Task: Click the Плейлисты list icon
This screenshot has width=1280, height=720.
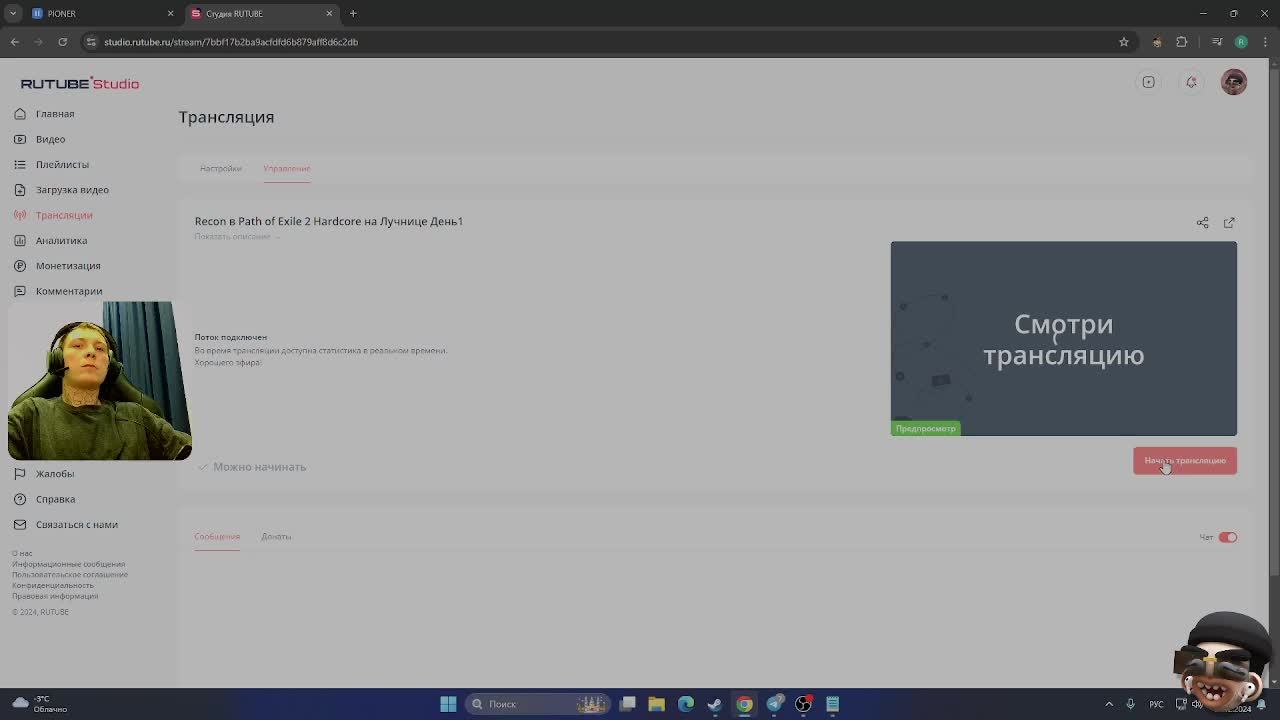Action: tap(20, 164)
